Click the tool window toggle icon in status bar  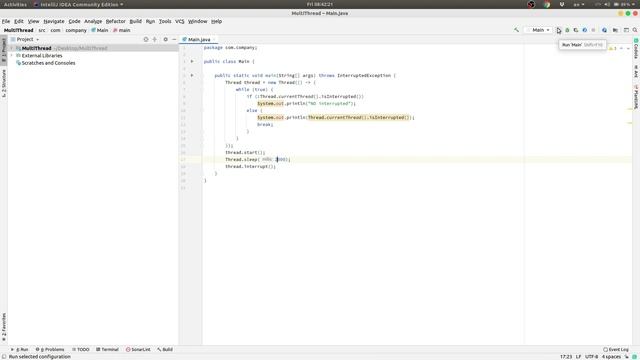point(4,357)
